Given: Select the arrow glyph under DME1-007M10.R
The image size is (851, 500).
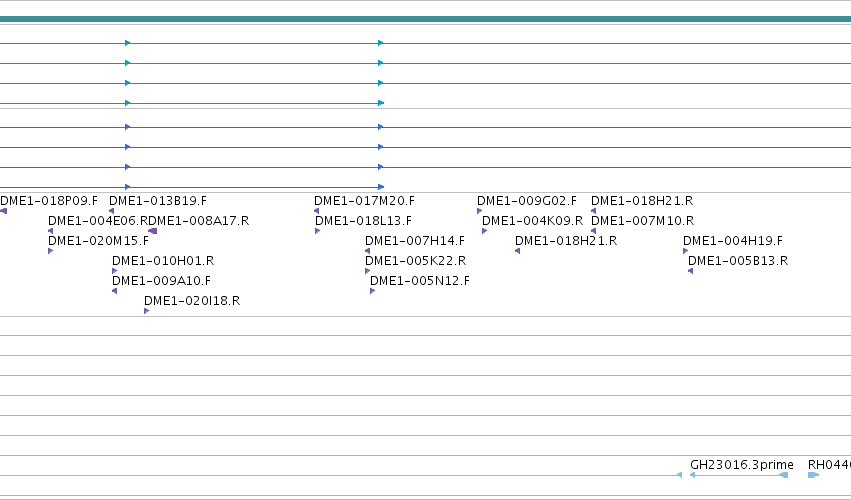Looking at the screenshot, I should click(593, 231).
